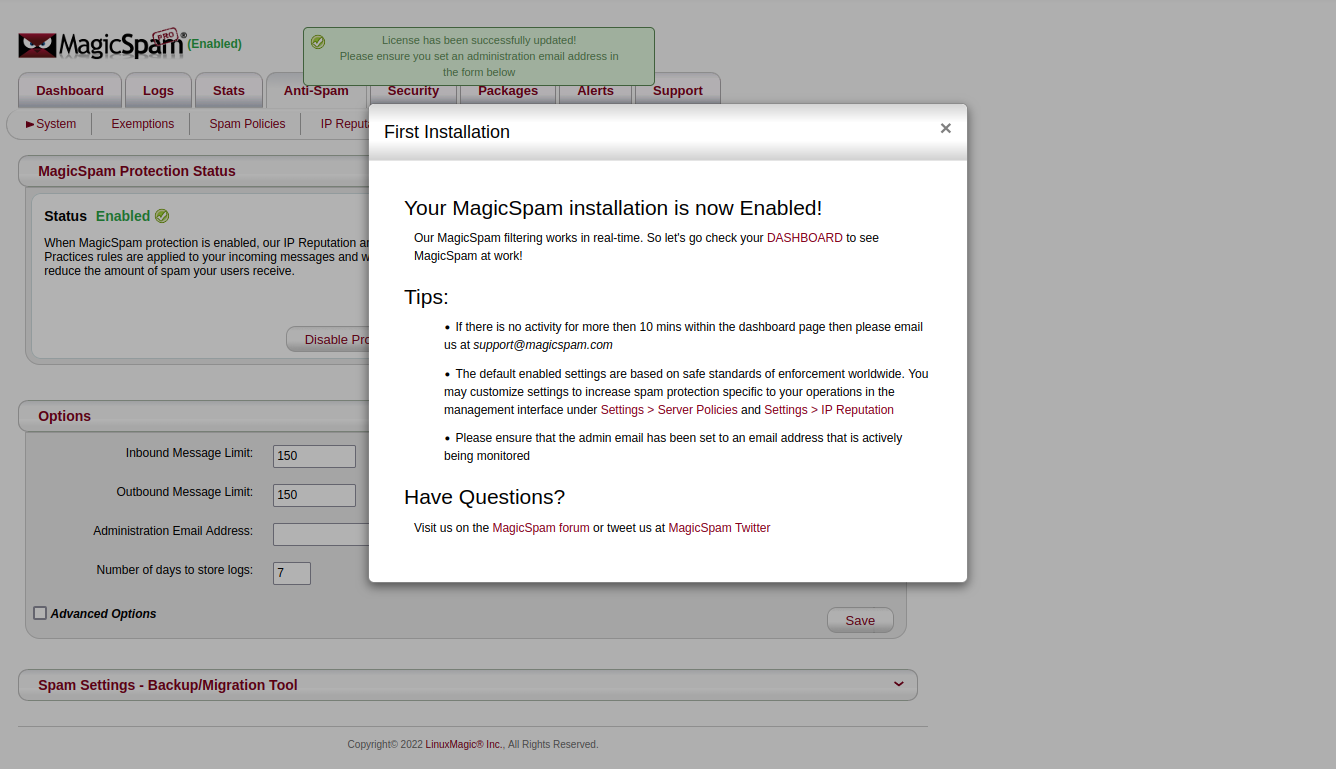Screen dimensions: 1336x769
Task: Open the Support tab
Action: (x=678, y=90)
